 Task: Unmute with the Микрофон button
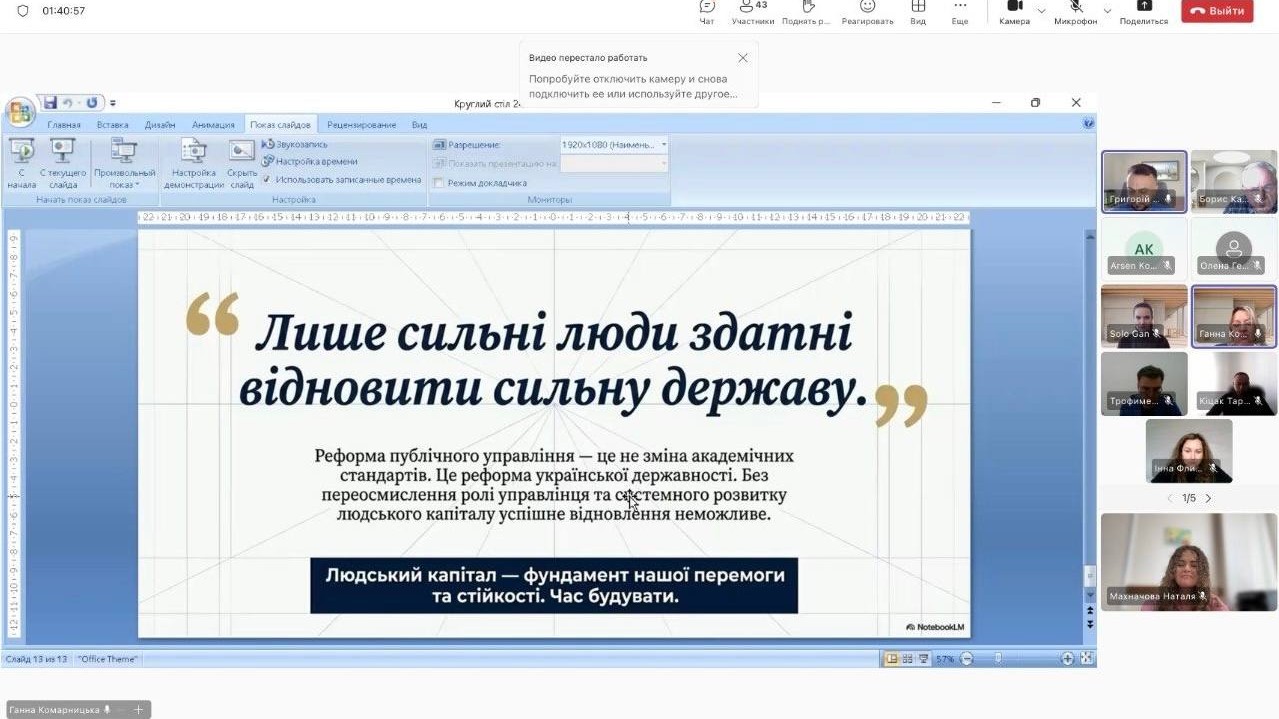1075,12
